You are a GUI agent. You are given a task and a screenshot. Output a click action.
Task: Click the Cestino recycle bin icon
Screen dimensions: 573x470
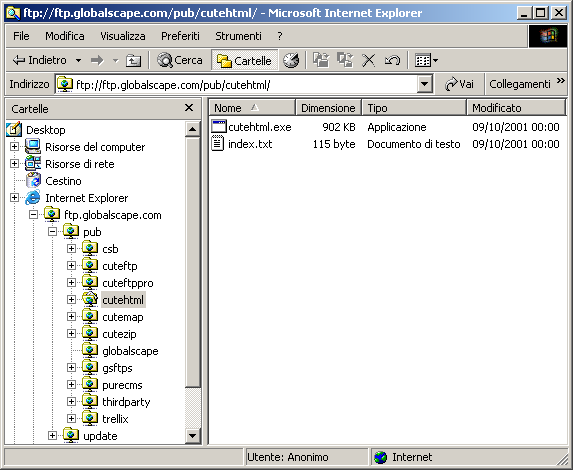tap(33, 181)
